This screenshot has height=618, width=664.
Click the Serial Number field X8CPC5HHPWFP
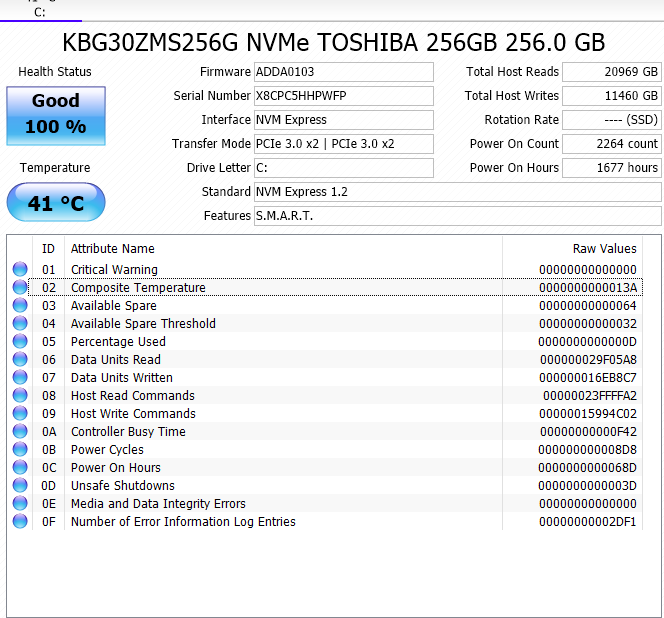tap(343, 96)
